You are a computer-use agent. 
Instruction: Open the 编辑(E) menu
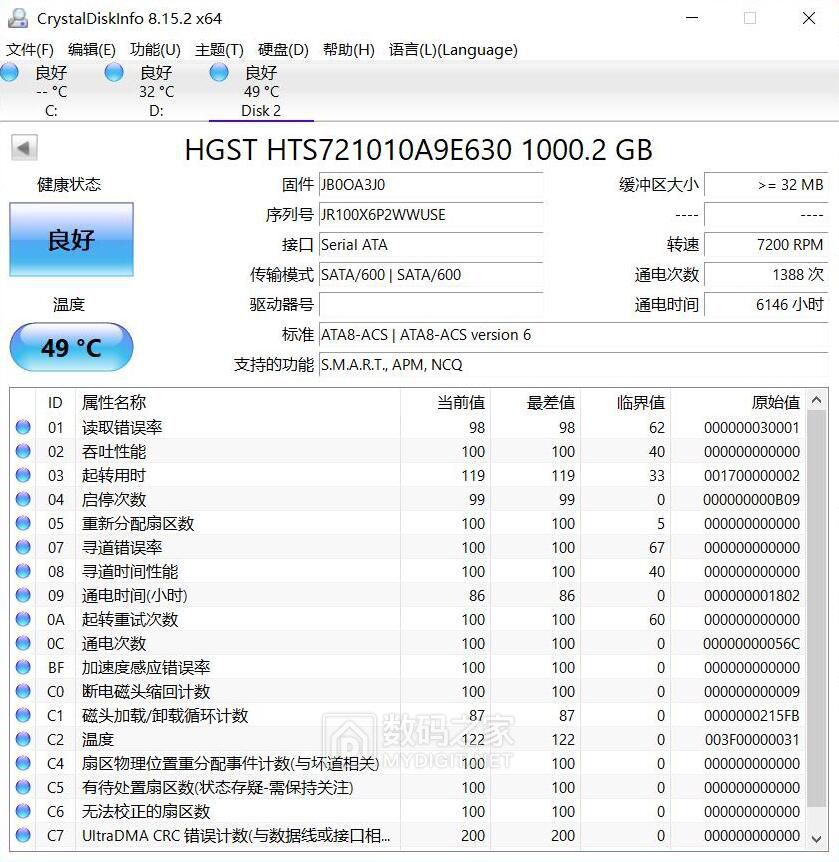point(92,50)
